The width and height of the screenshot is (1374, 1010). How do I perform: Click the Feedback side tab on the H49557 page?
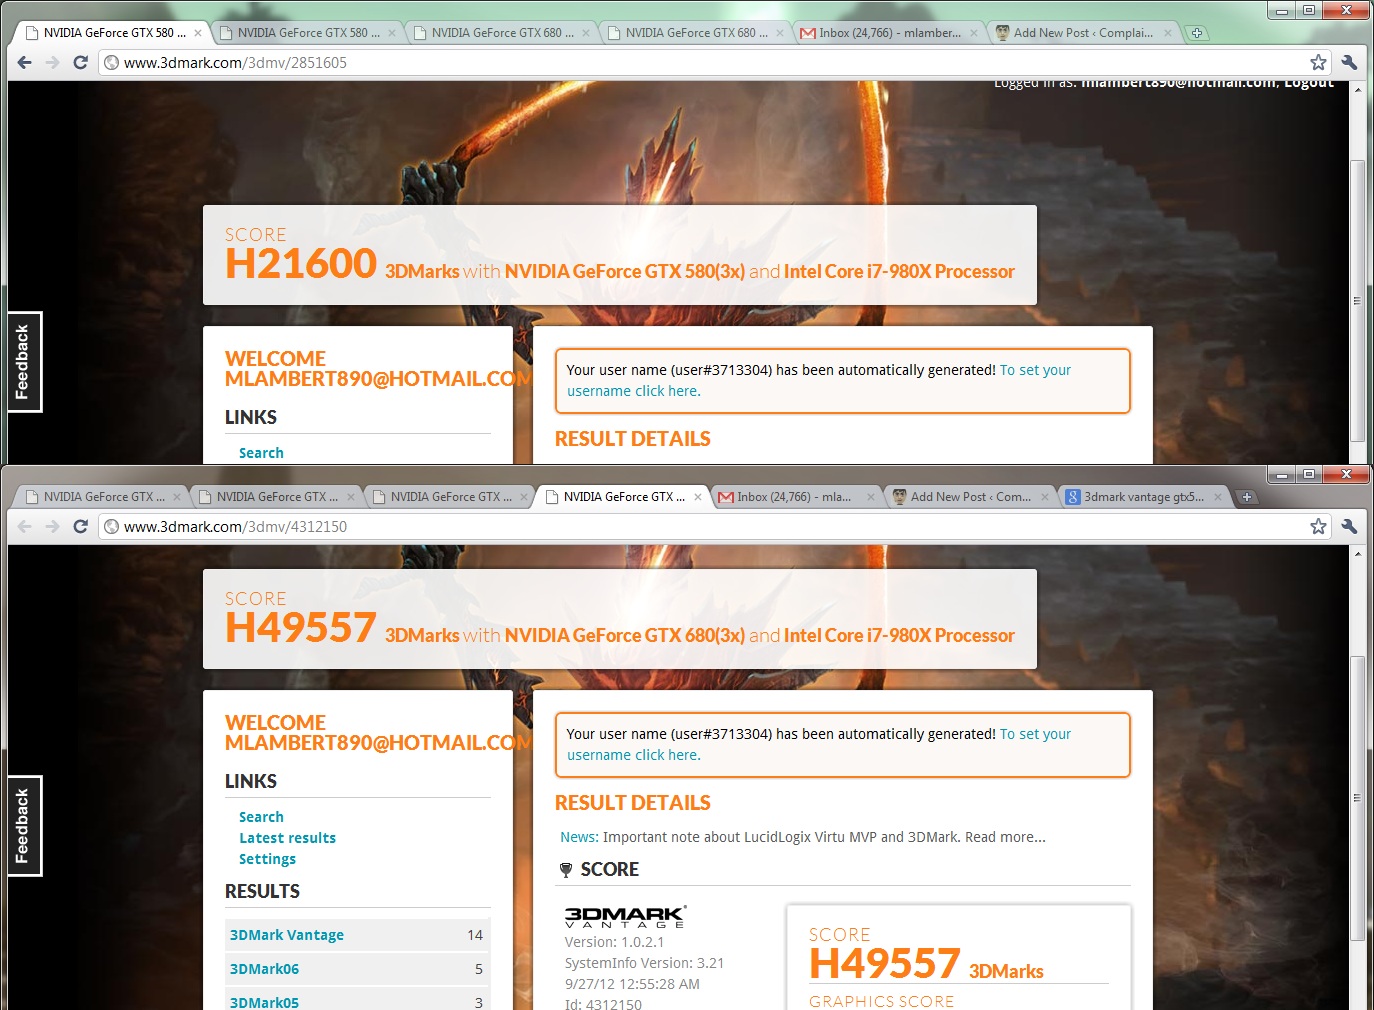(24, 826)
